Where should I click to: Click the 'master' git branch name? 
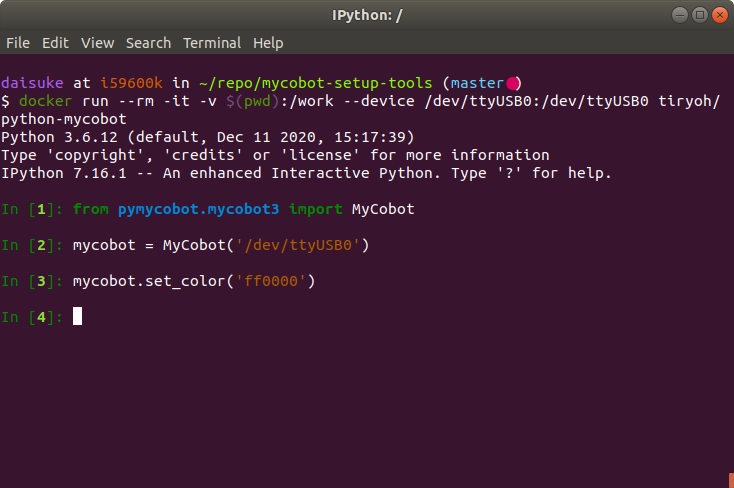coord(477,83)
